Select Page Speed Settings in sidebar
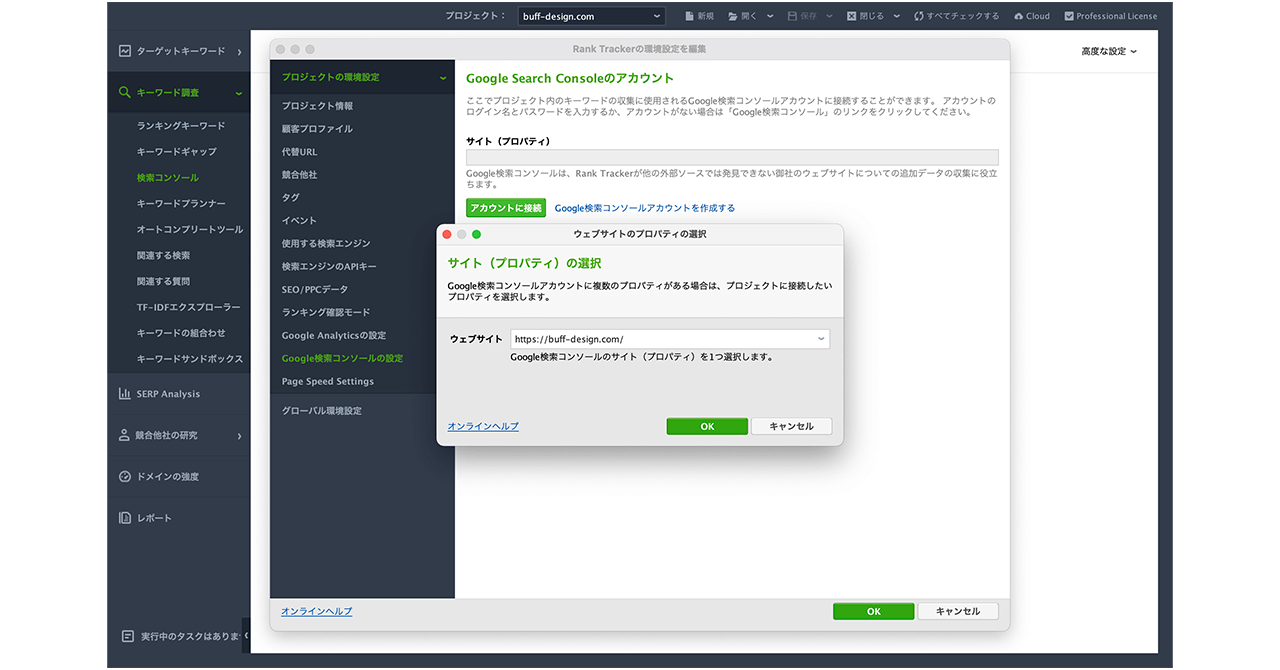This screenshot has width=1280, height=670. [x=327, y=382]
